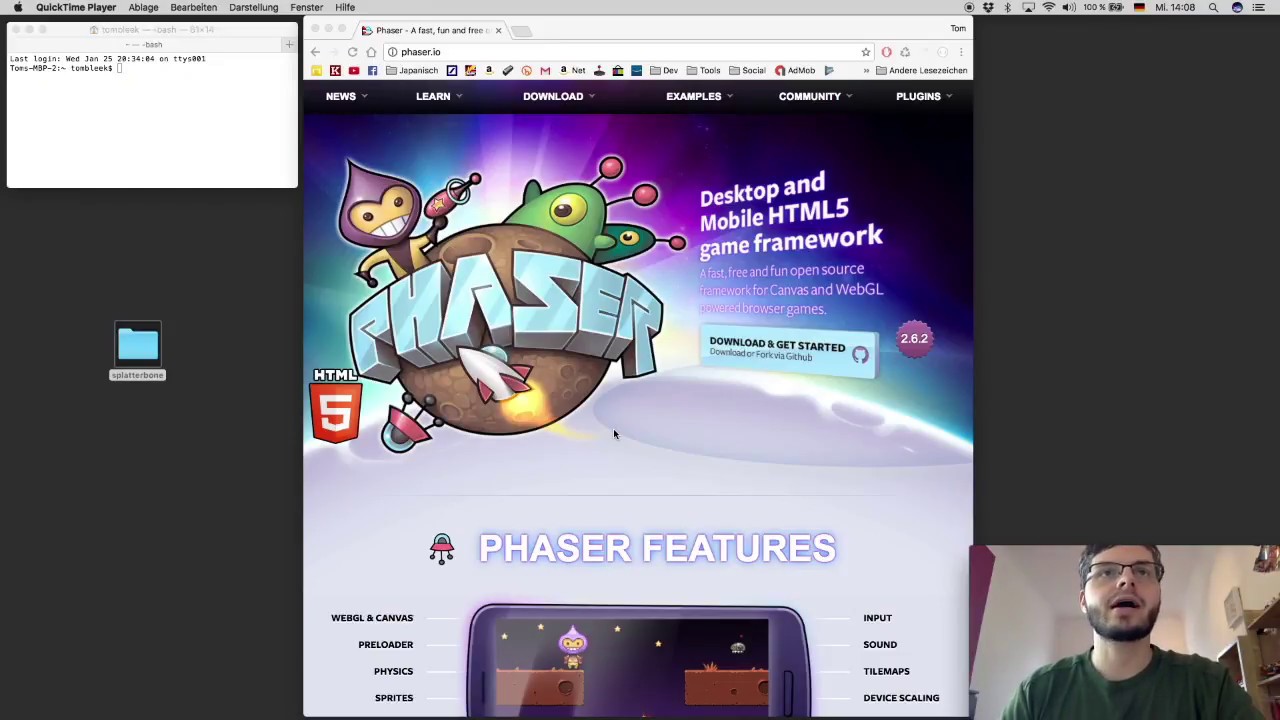Open the Tom profile menu in Chrome
The image size is (1280, 720).
coord(958,29)
